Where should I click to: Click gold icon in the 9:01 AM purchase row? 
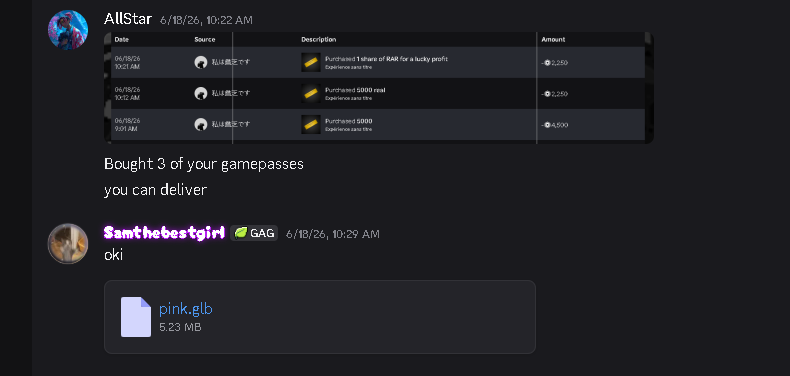(311, 124)
